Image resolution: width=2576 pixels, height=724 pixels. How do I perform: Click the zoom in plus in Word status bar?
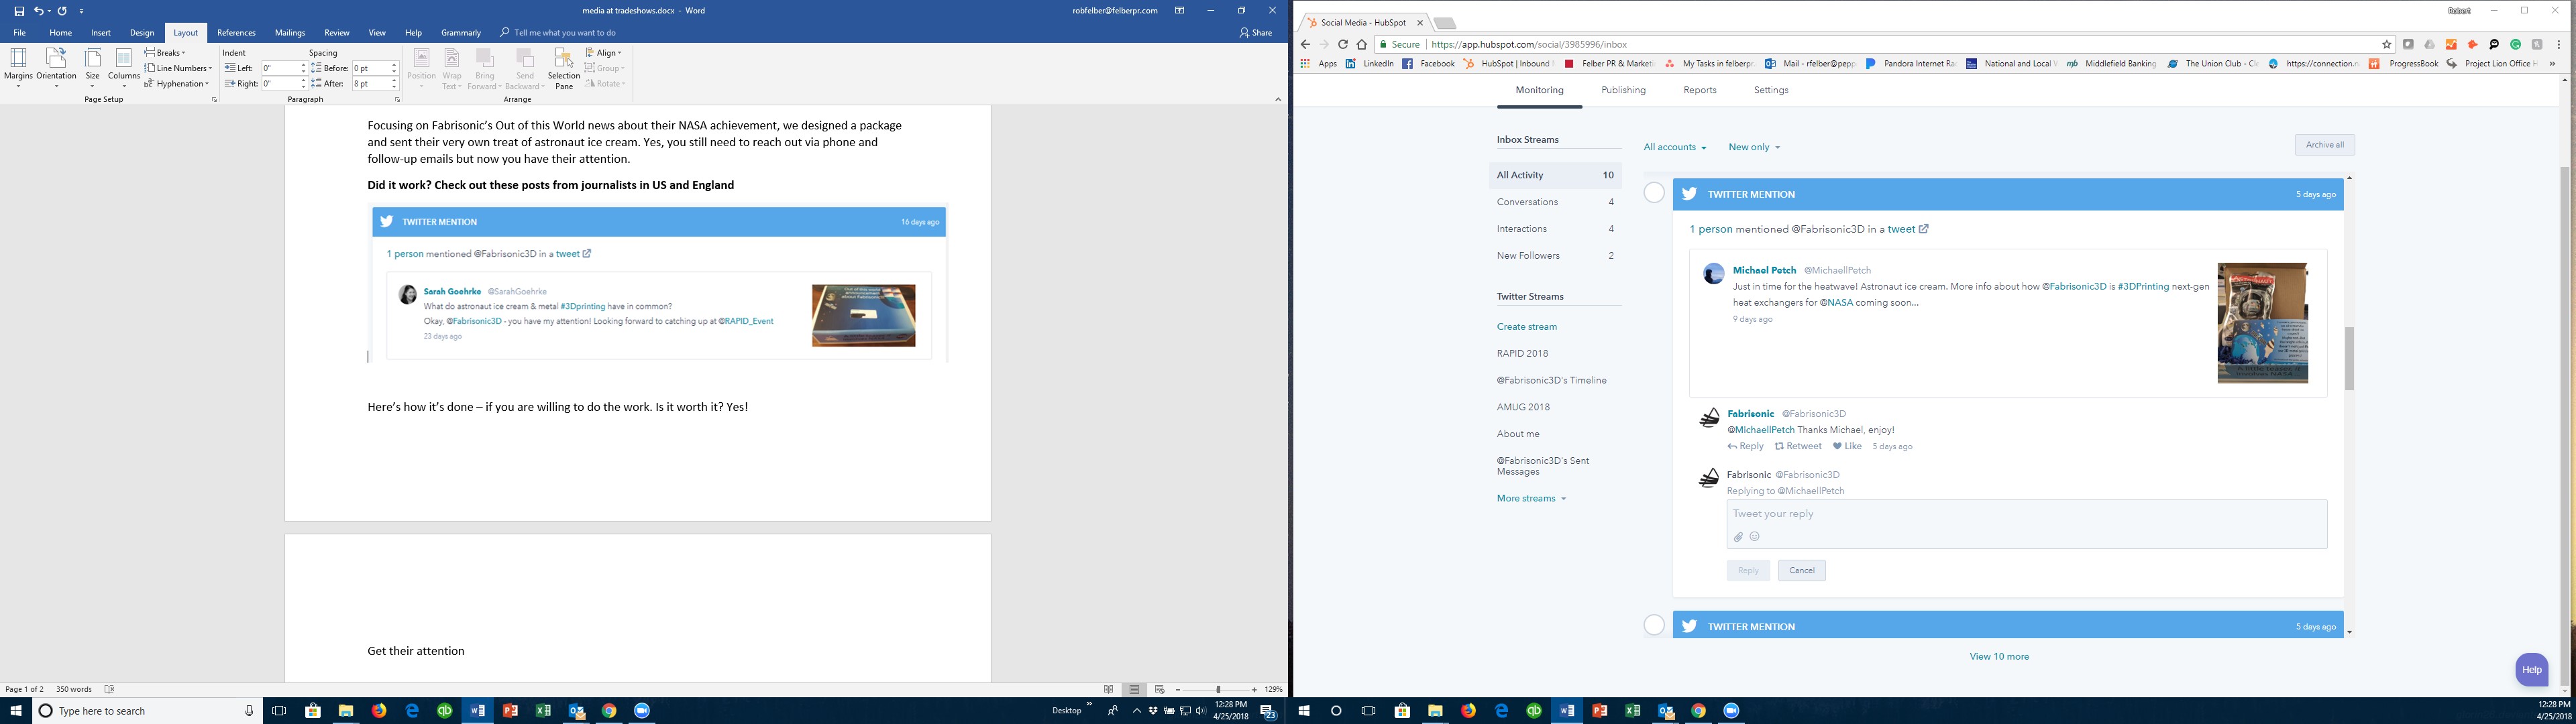[1254, 689]
